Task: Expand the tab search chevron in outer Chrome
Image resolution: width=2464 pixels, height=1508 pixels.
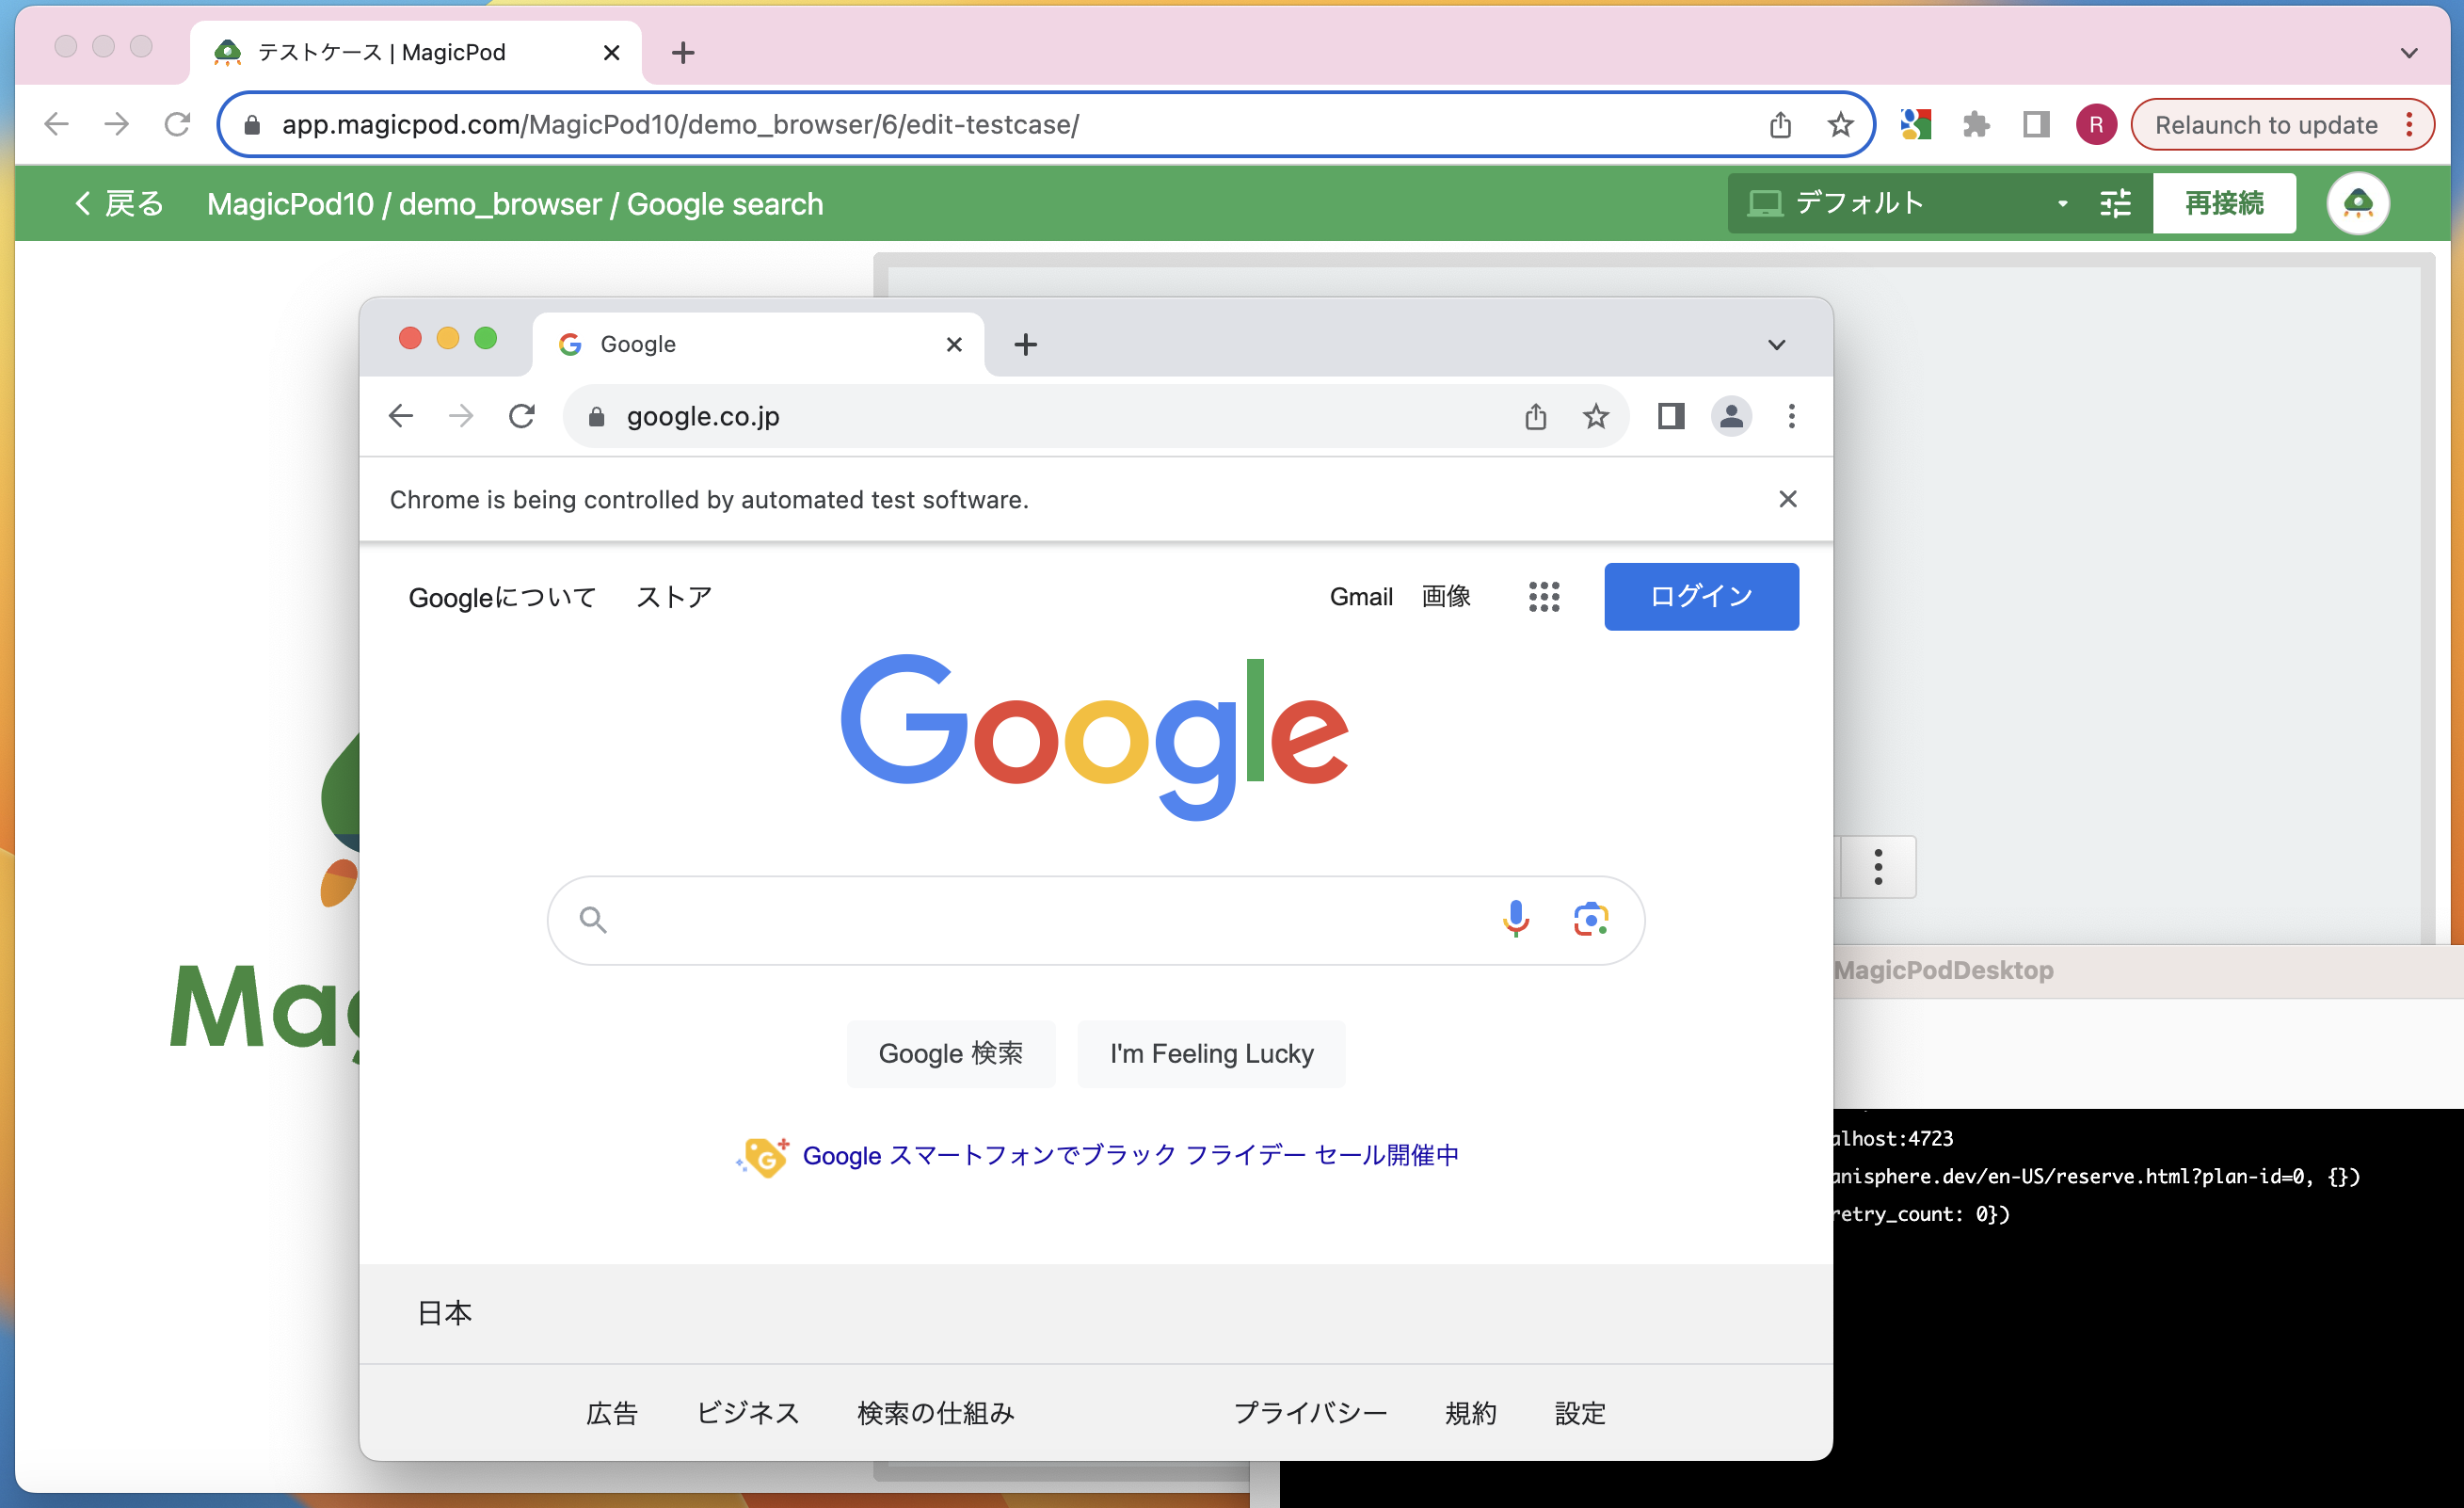Action: pos(2409,53)
